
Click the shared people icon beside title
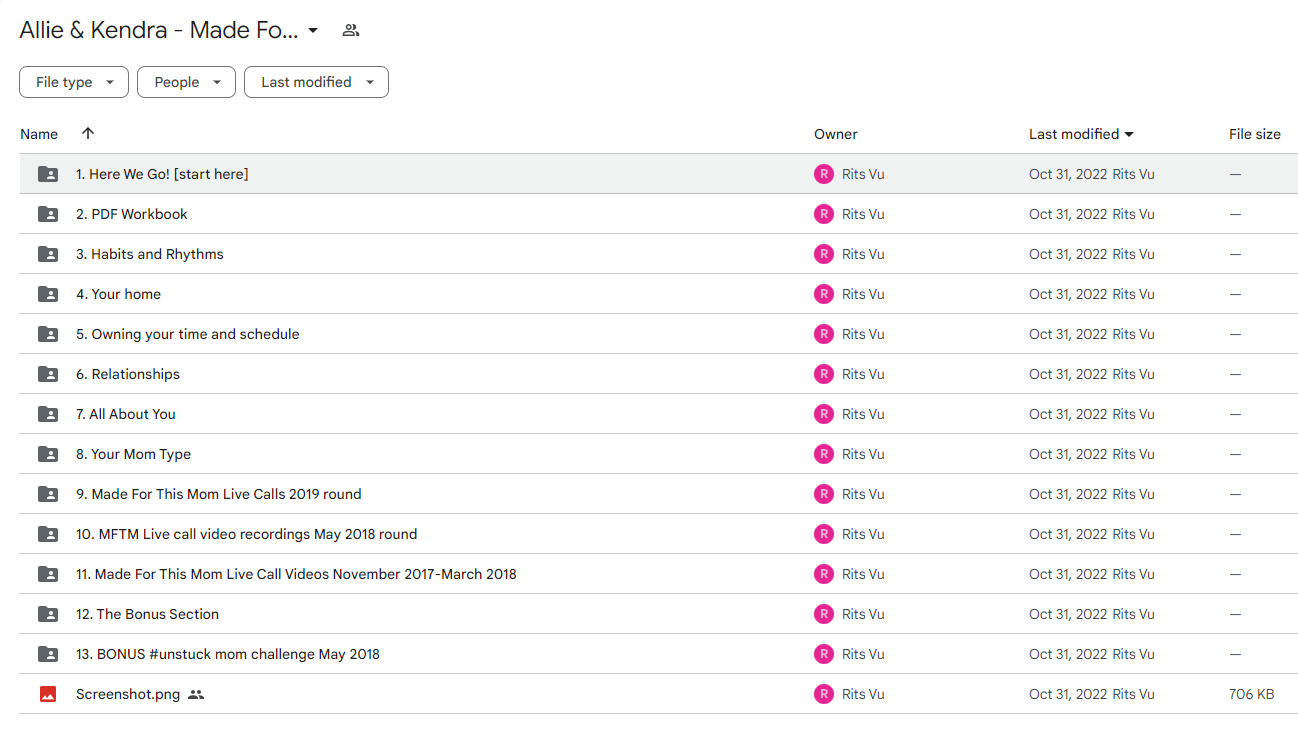350,30
